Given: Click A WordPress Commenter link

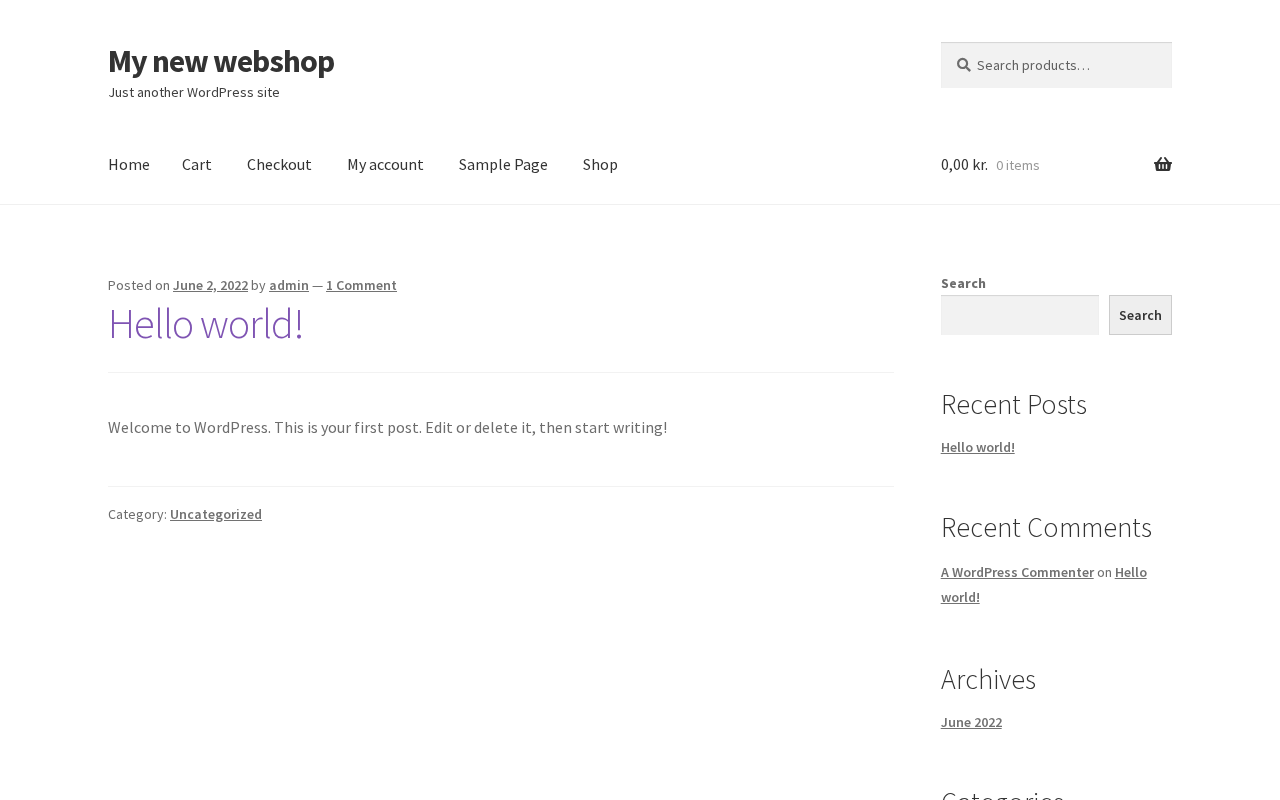Looking at the screenshot, I should [x=1017, y=572].
